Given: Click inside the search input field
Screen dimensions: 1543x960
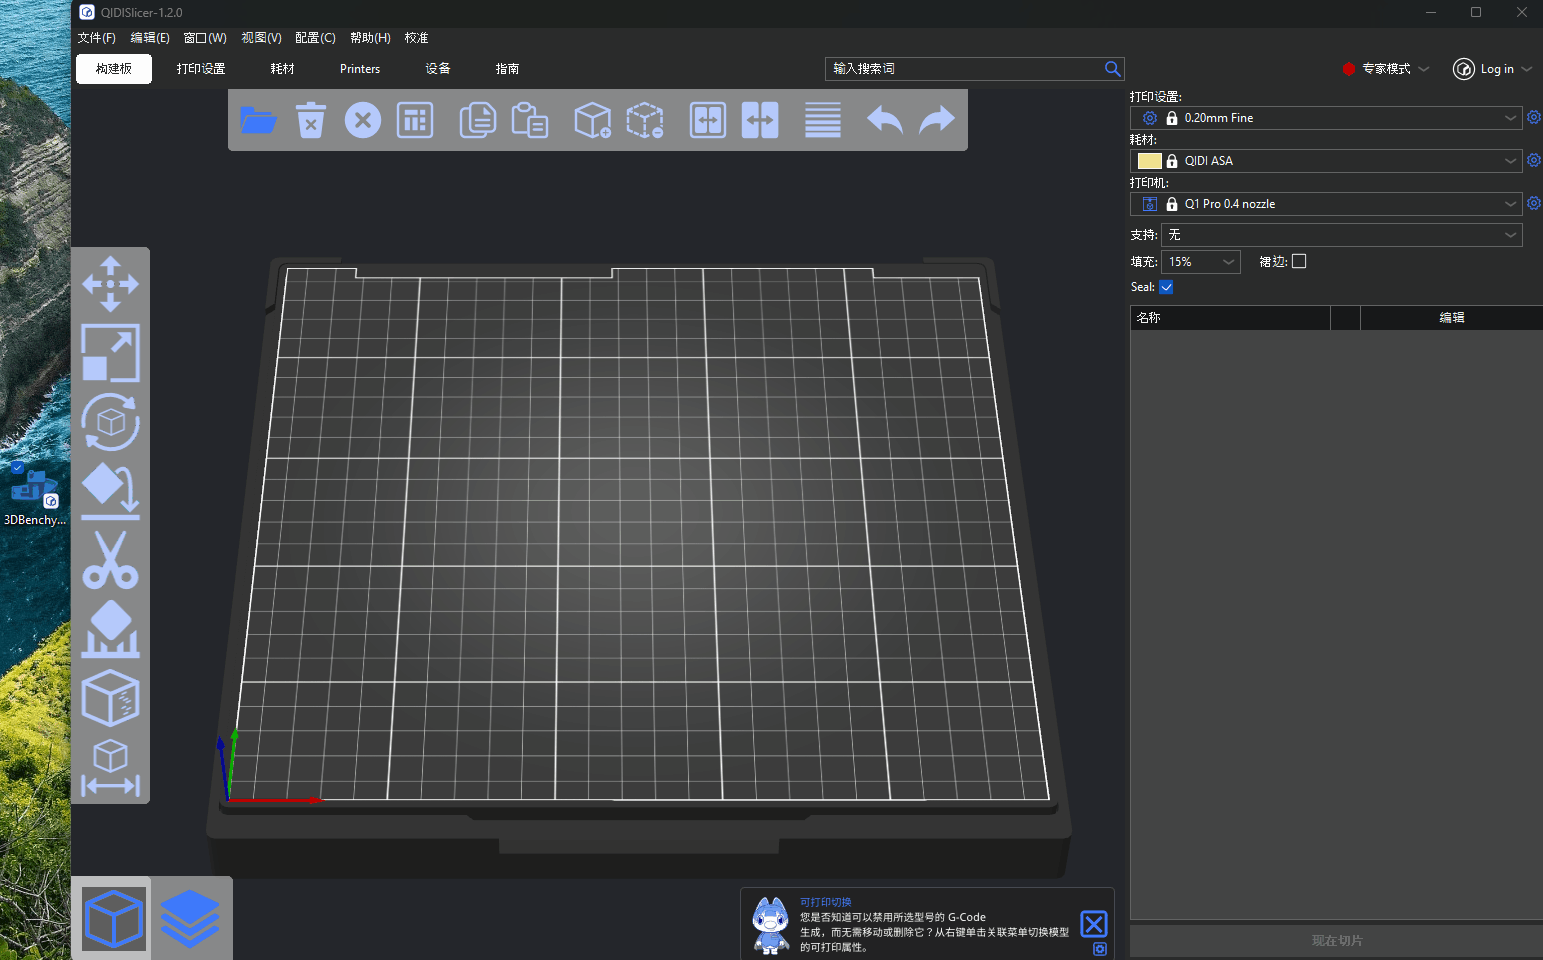Looking at the screenshot, I should tap(960, 68).
